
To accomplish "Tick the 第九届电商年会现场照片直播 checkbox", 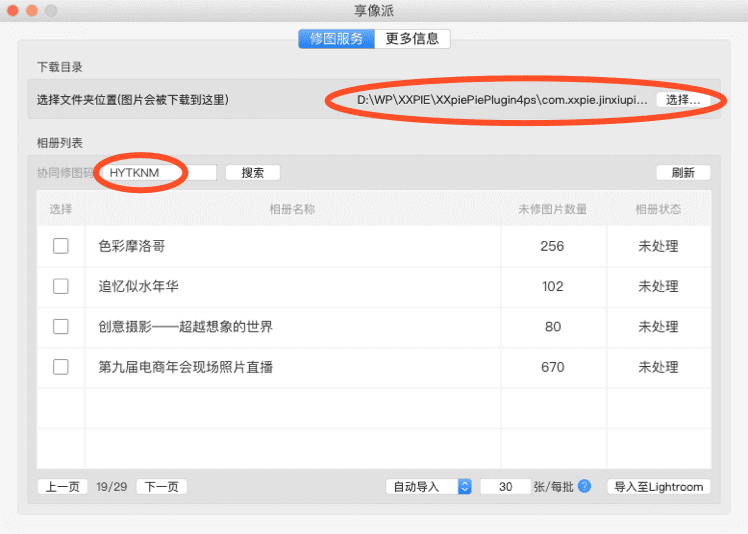I will (x=61, y=367).
